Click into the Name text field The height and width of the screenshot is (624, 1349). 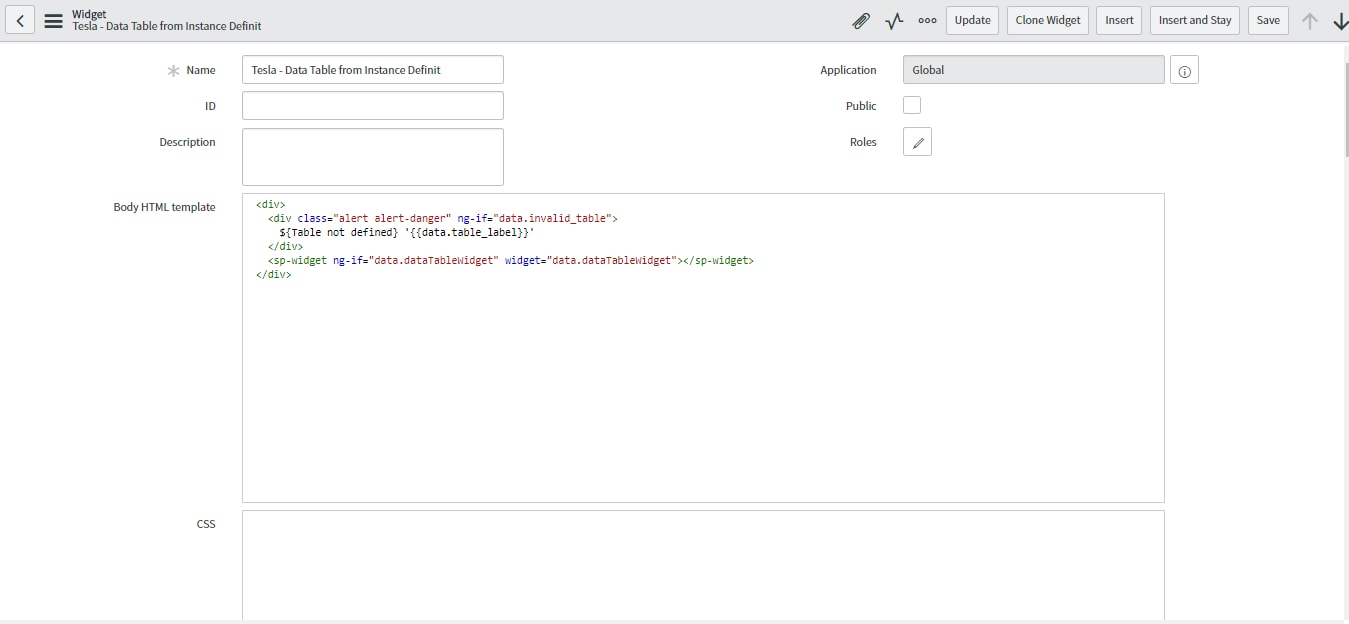[372, 70]
